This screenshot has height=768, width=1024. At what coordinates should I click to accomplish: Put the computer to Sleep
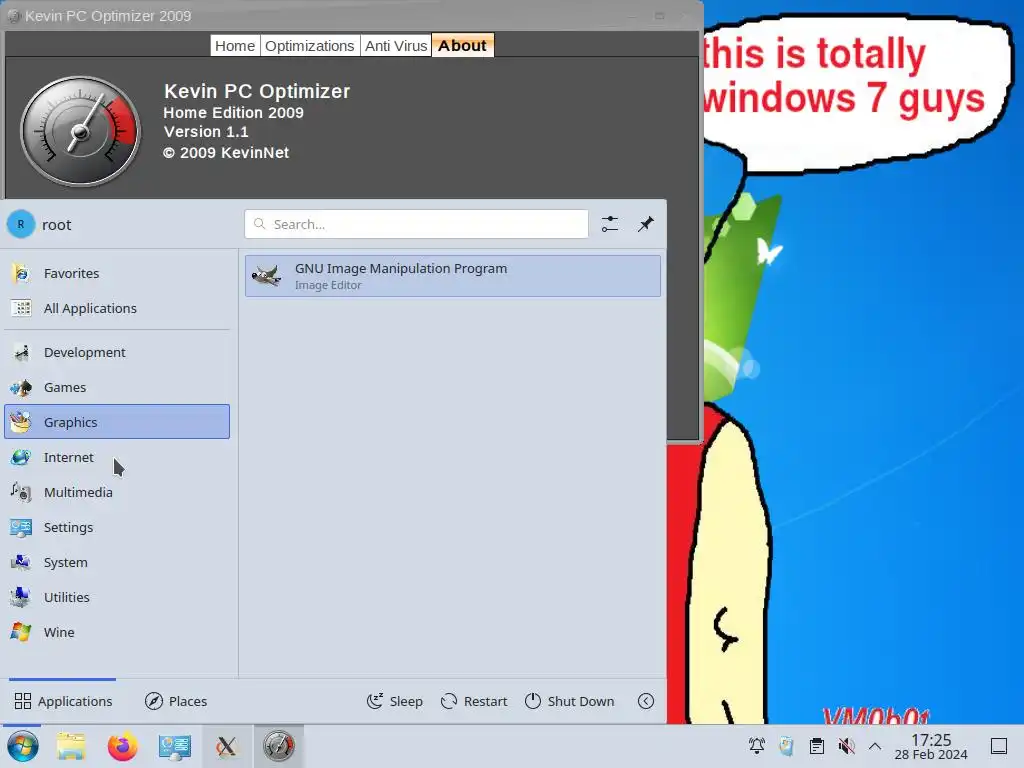[394, 701]
